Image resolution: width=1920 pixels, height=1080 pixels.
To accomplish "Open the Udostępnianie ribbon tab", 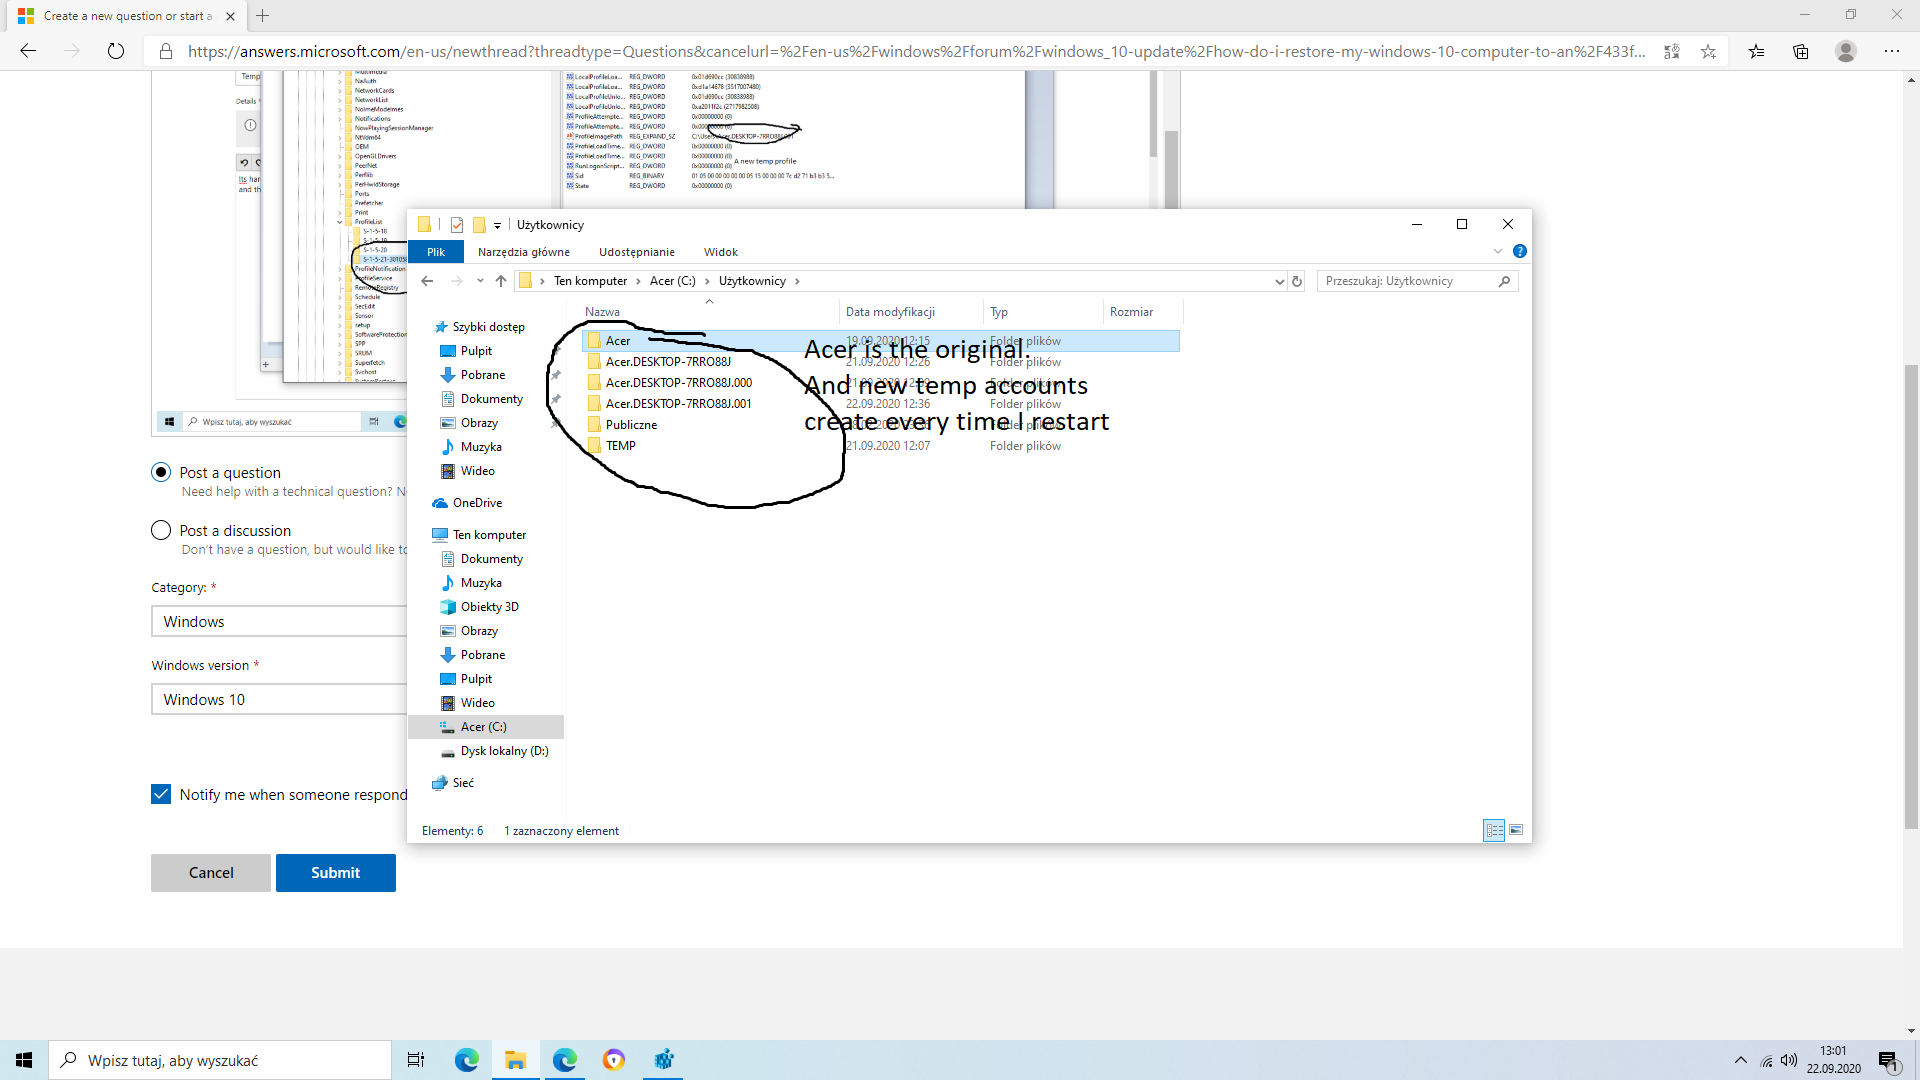I will (x=637, y=252).
